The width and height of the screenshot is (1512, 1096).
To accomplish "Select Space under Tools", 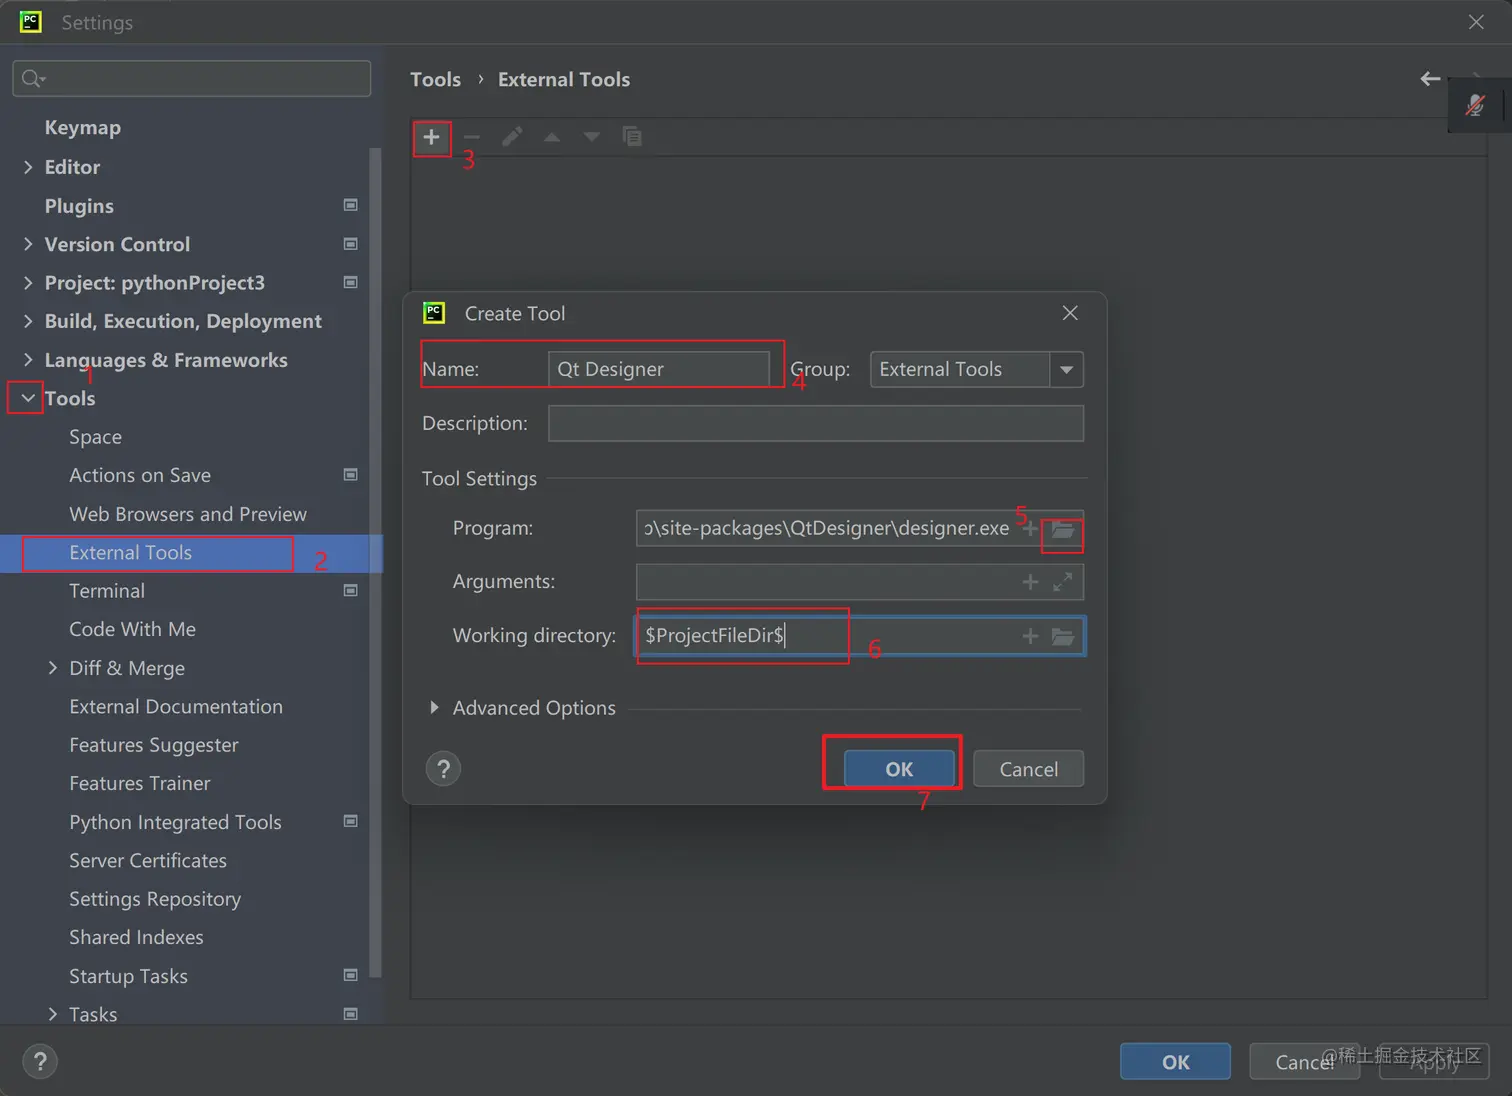I will pyautogui.click(x=95, y=437).
